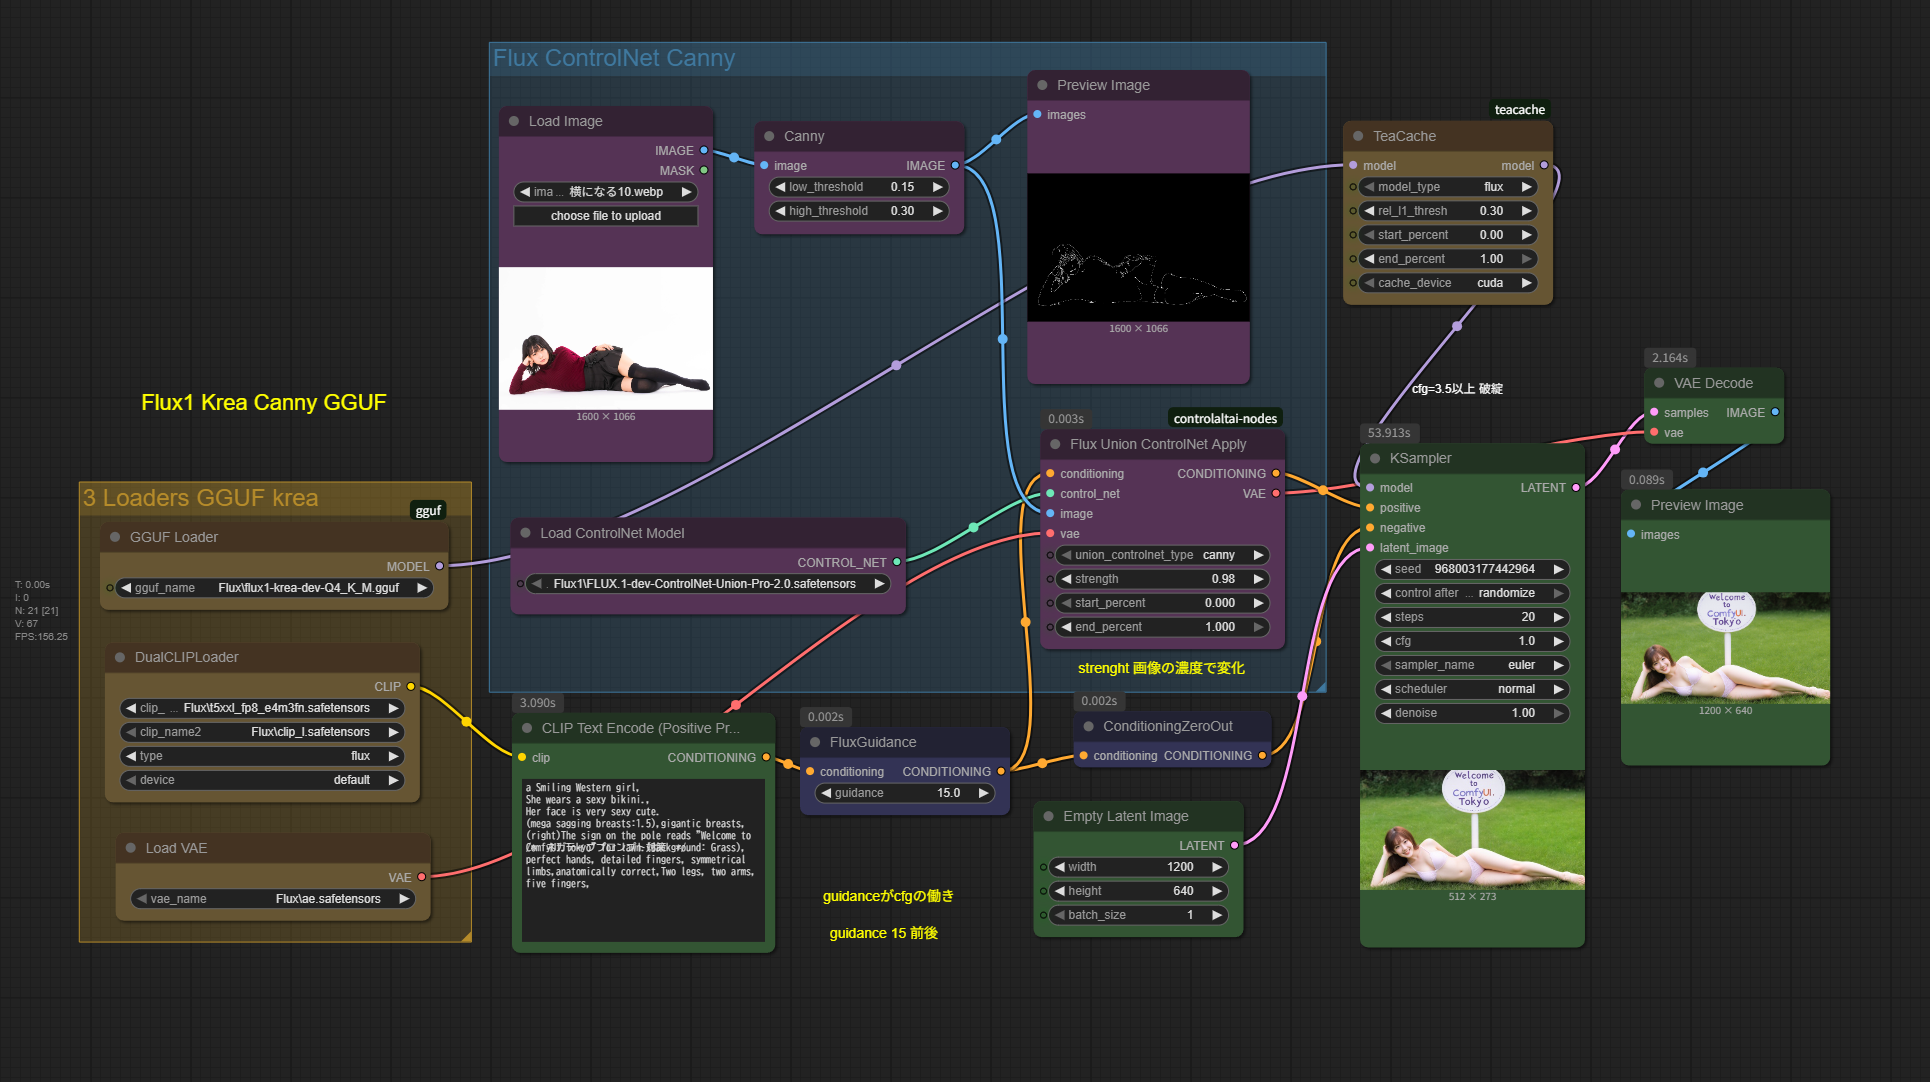Toggle control after generate randomize option

pos(1472,593)
